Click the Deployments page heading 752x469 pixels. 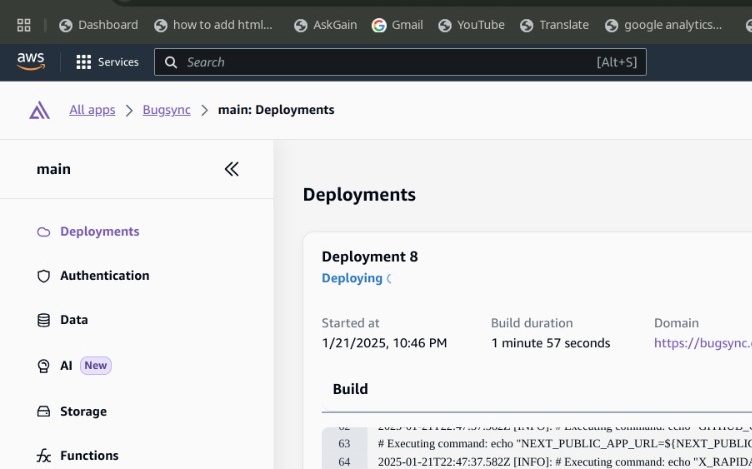point(359,195)
